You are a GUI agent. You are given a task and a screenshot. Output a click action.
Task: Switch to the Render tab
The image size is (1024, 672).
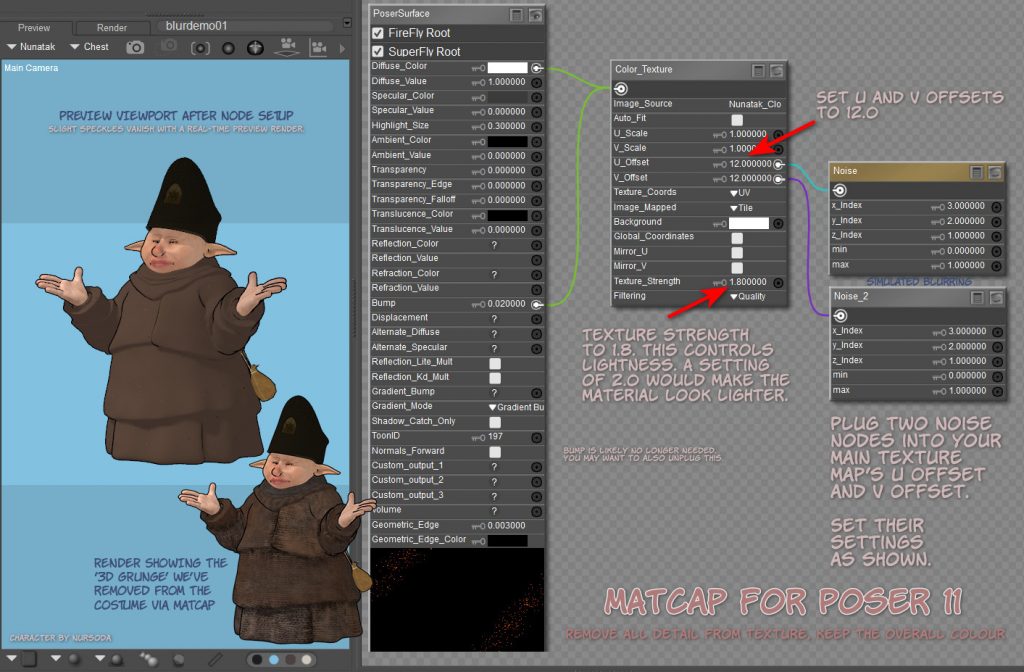point(112,27)
